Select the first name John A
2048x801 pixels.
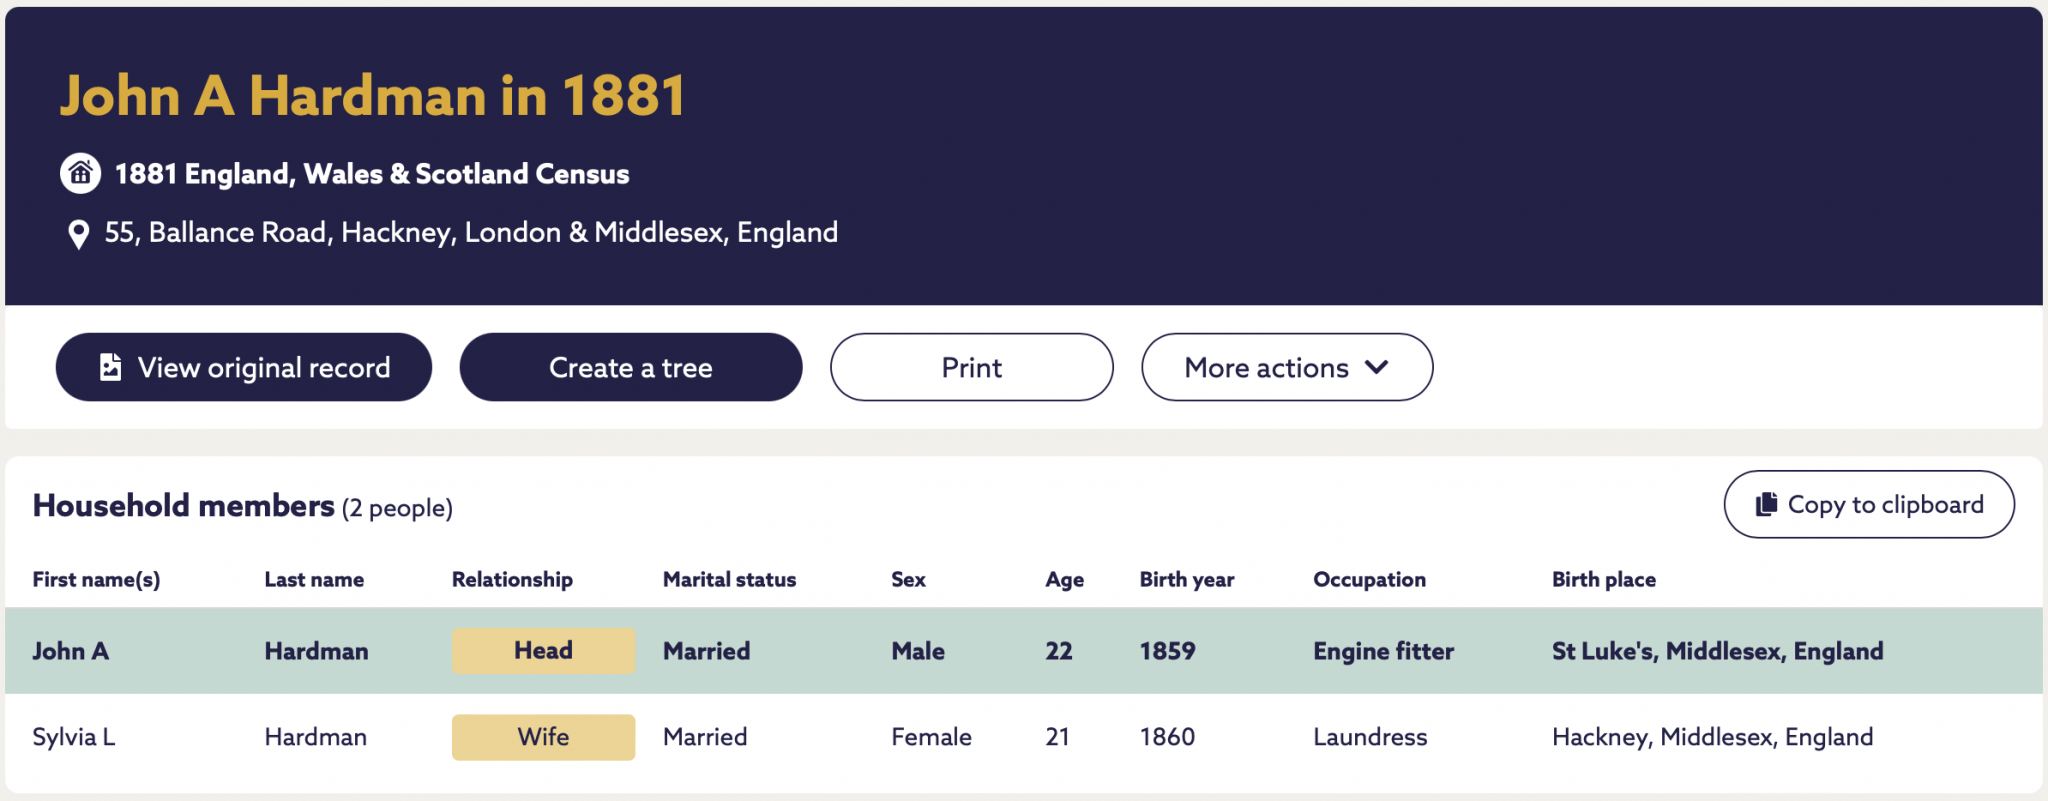coord(70,651)
